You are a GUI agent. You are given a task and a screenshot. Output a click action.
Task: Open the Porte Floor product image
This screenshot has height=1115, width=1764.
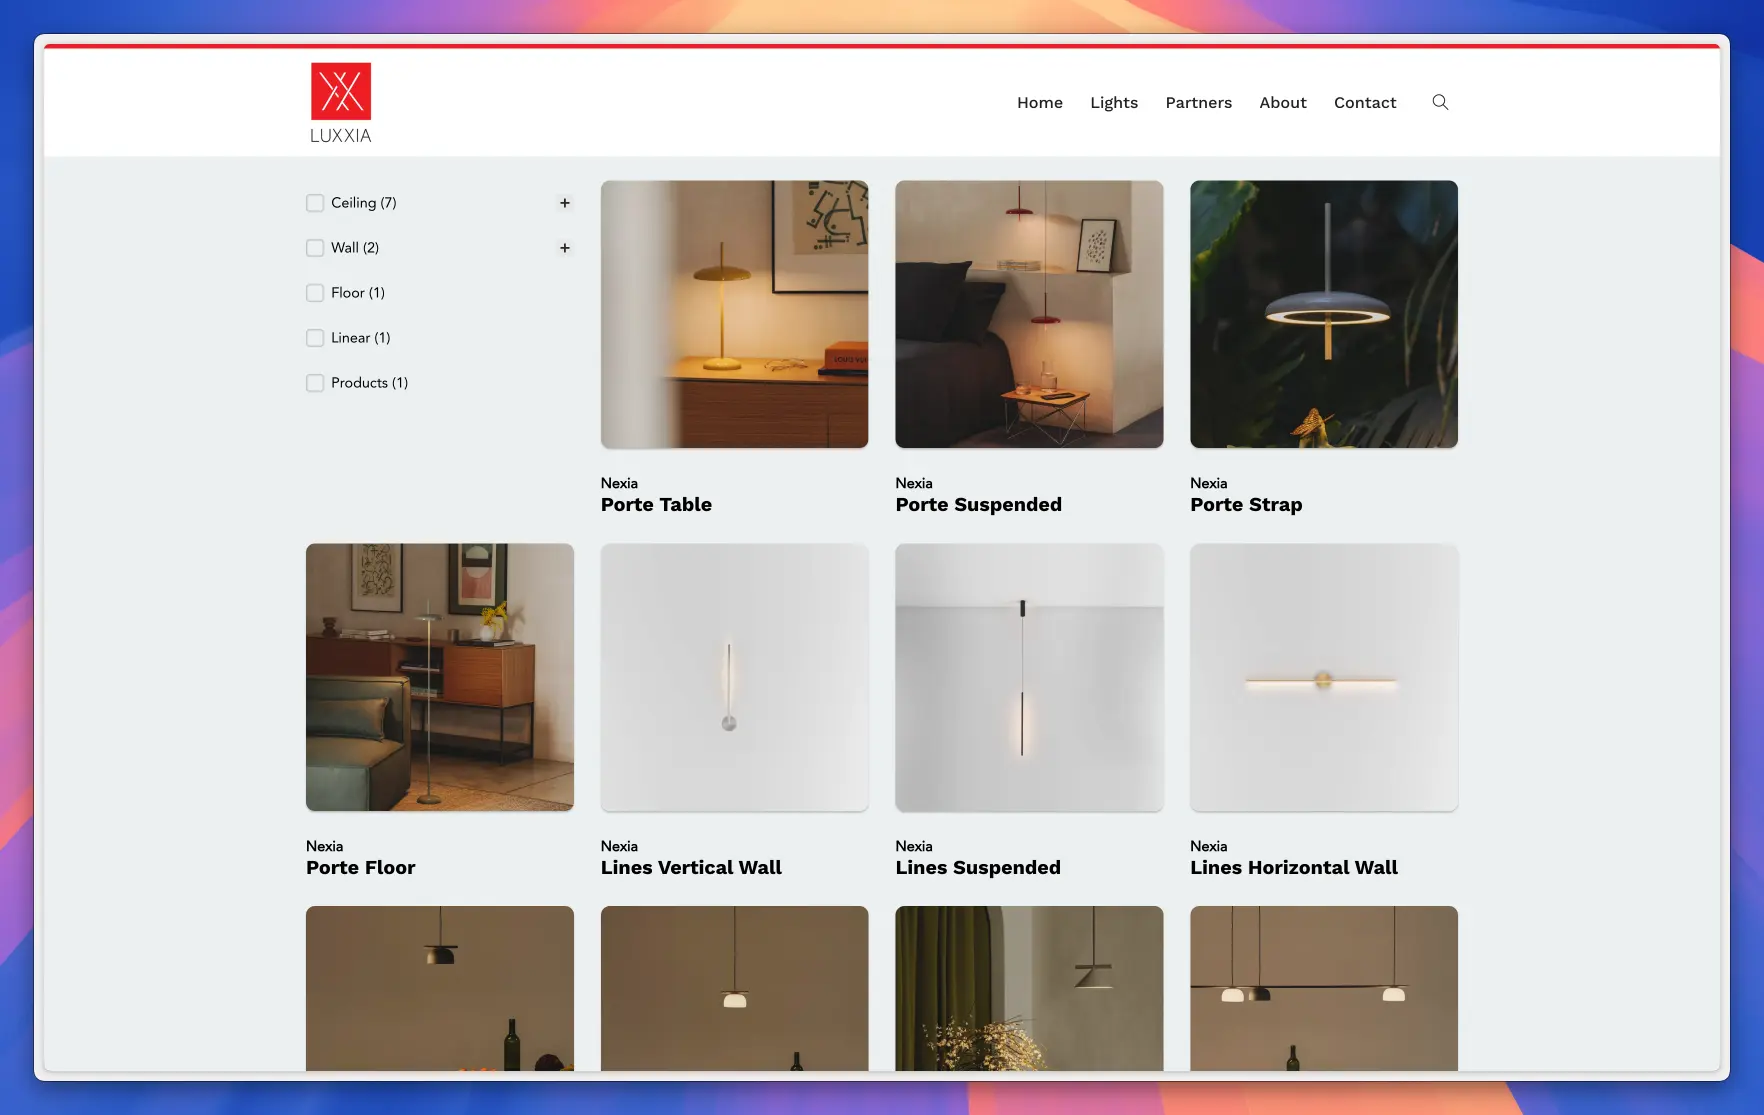440,677
